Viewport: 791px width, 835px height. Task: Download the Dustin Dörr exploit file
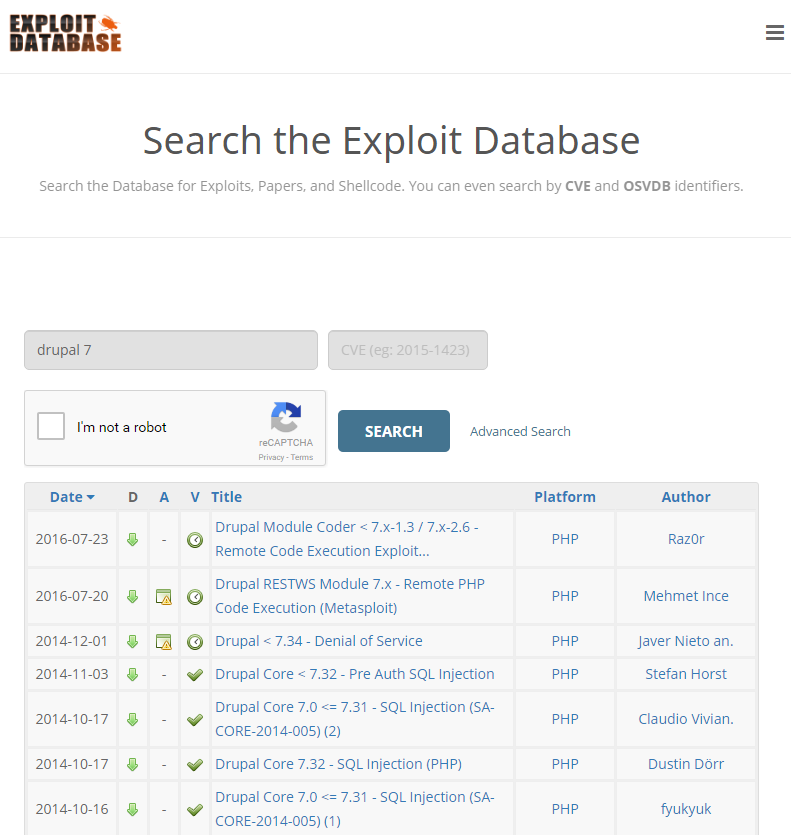click(133, 764)
